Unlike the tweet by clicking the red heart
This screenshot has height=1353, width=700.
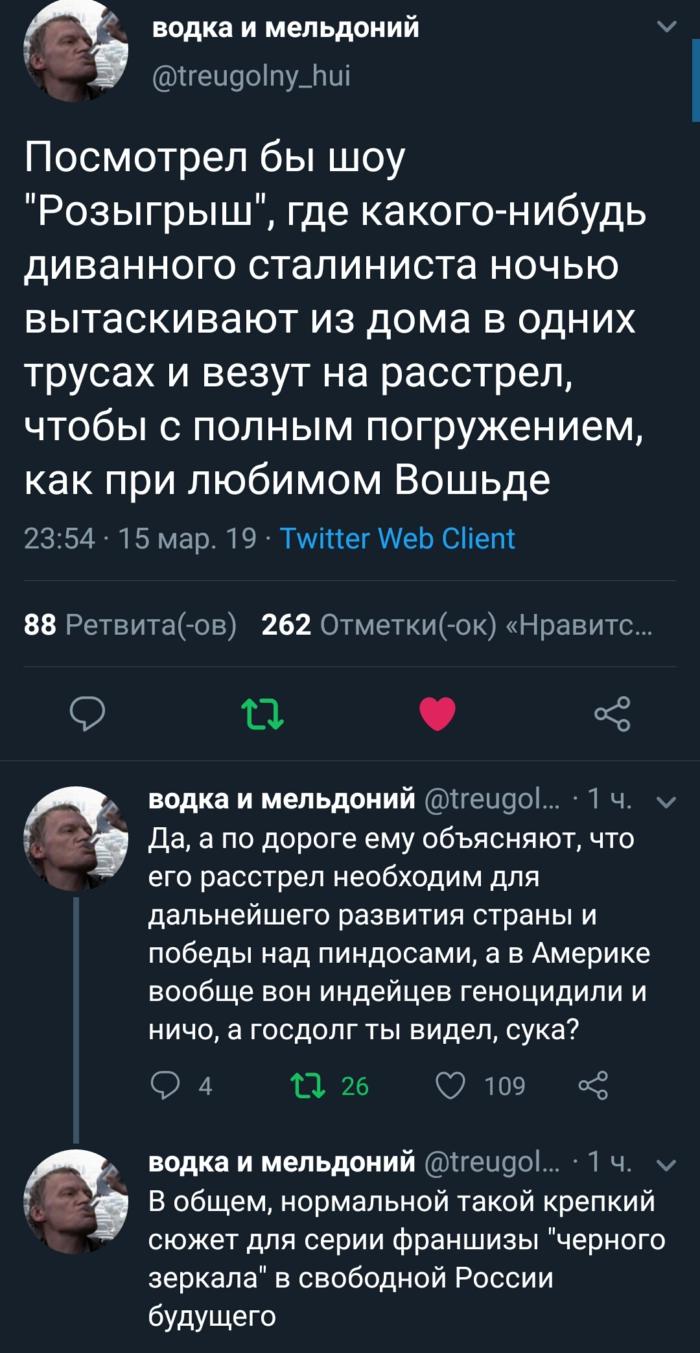[x=437, y=712]
